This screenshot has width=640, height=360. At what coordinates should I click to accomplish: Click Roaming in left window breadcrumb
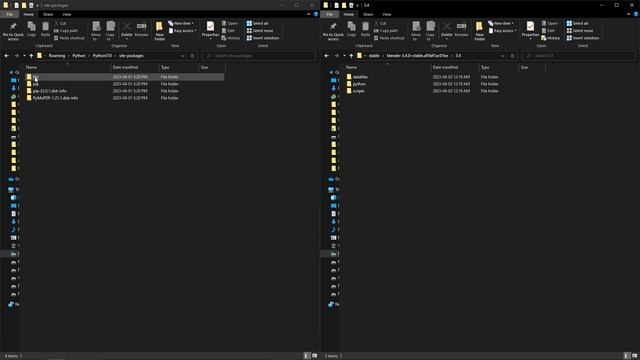pos(57,56)
